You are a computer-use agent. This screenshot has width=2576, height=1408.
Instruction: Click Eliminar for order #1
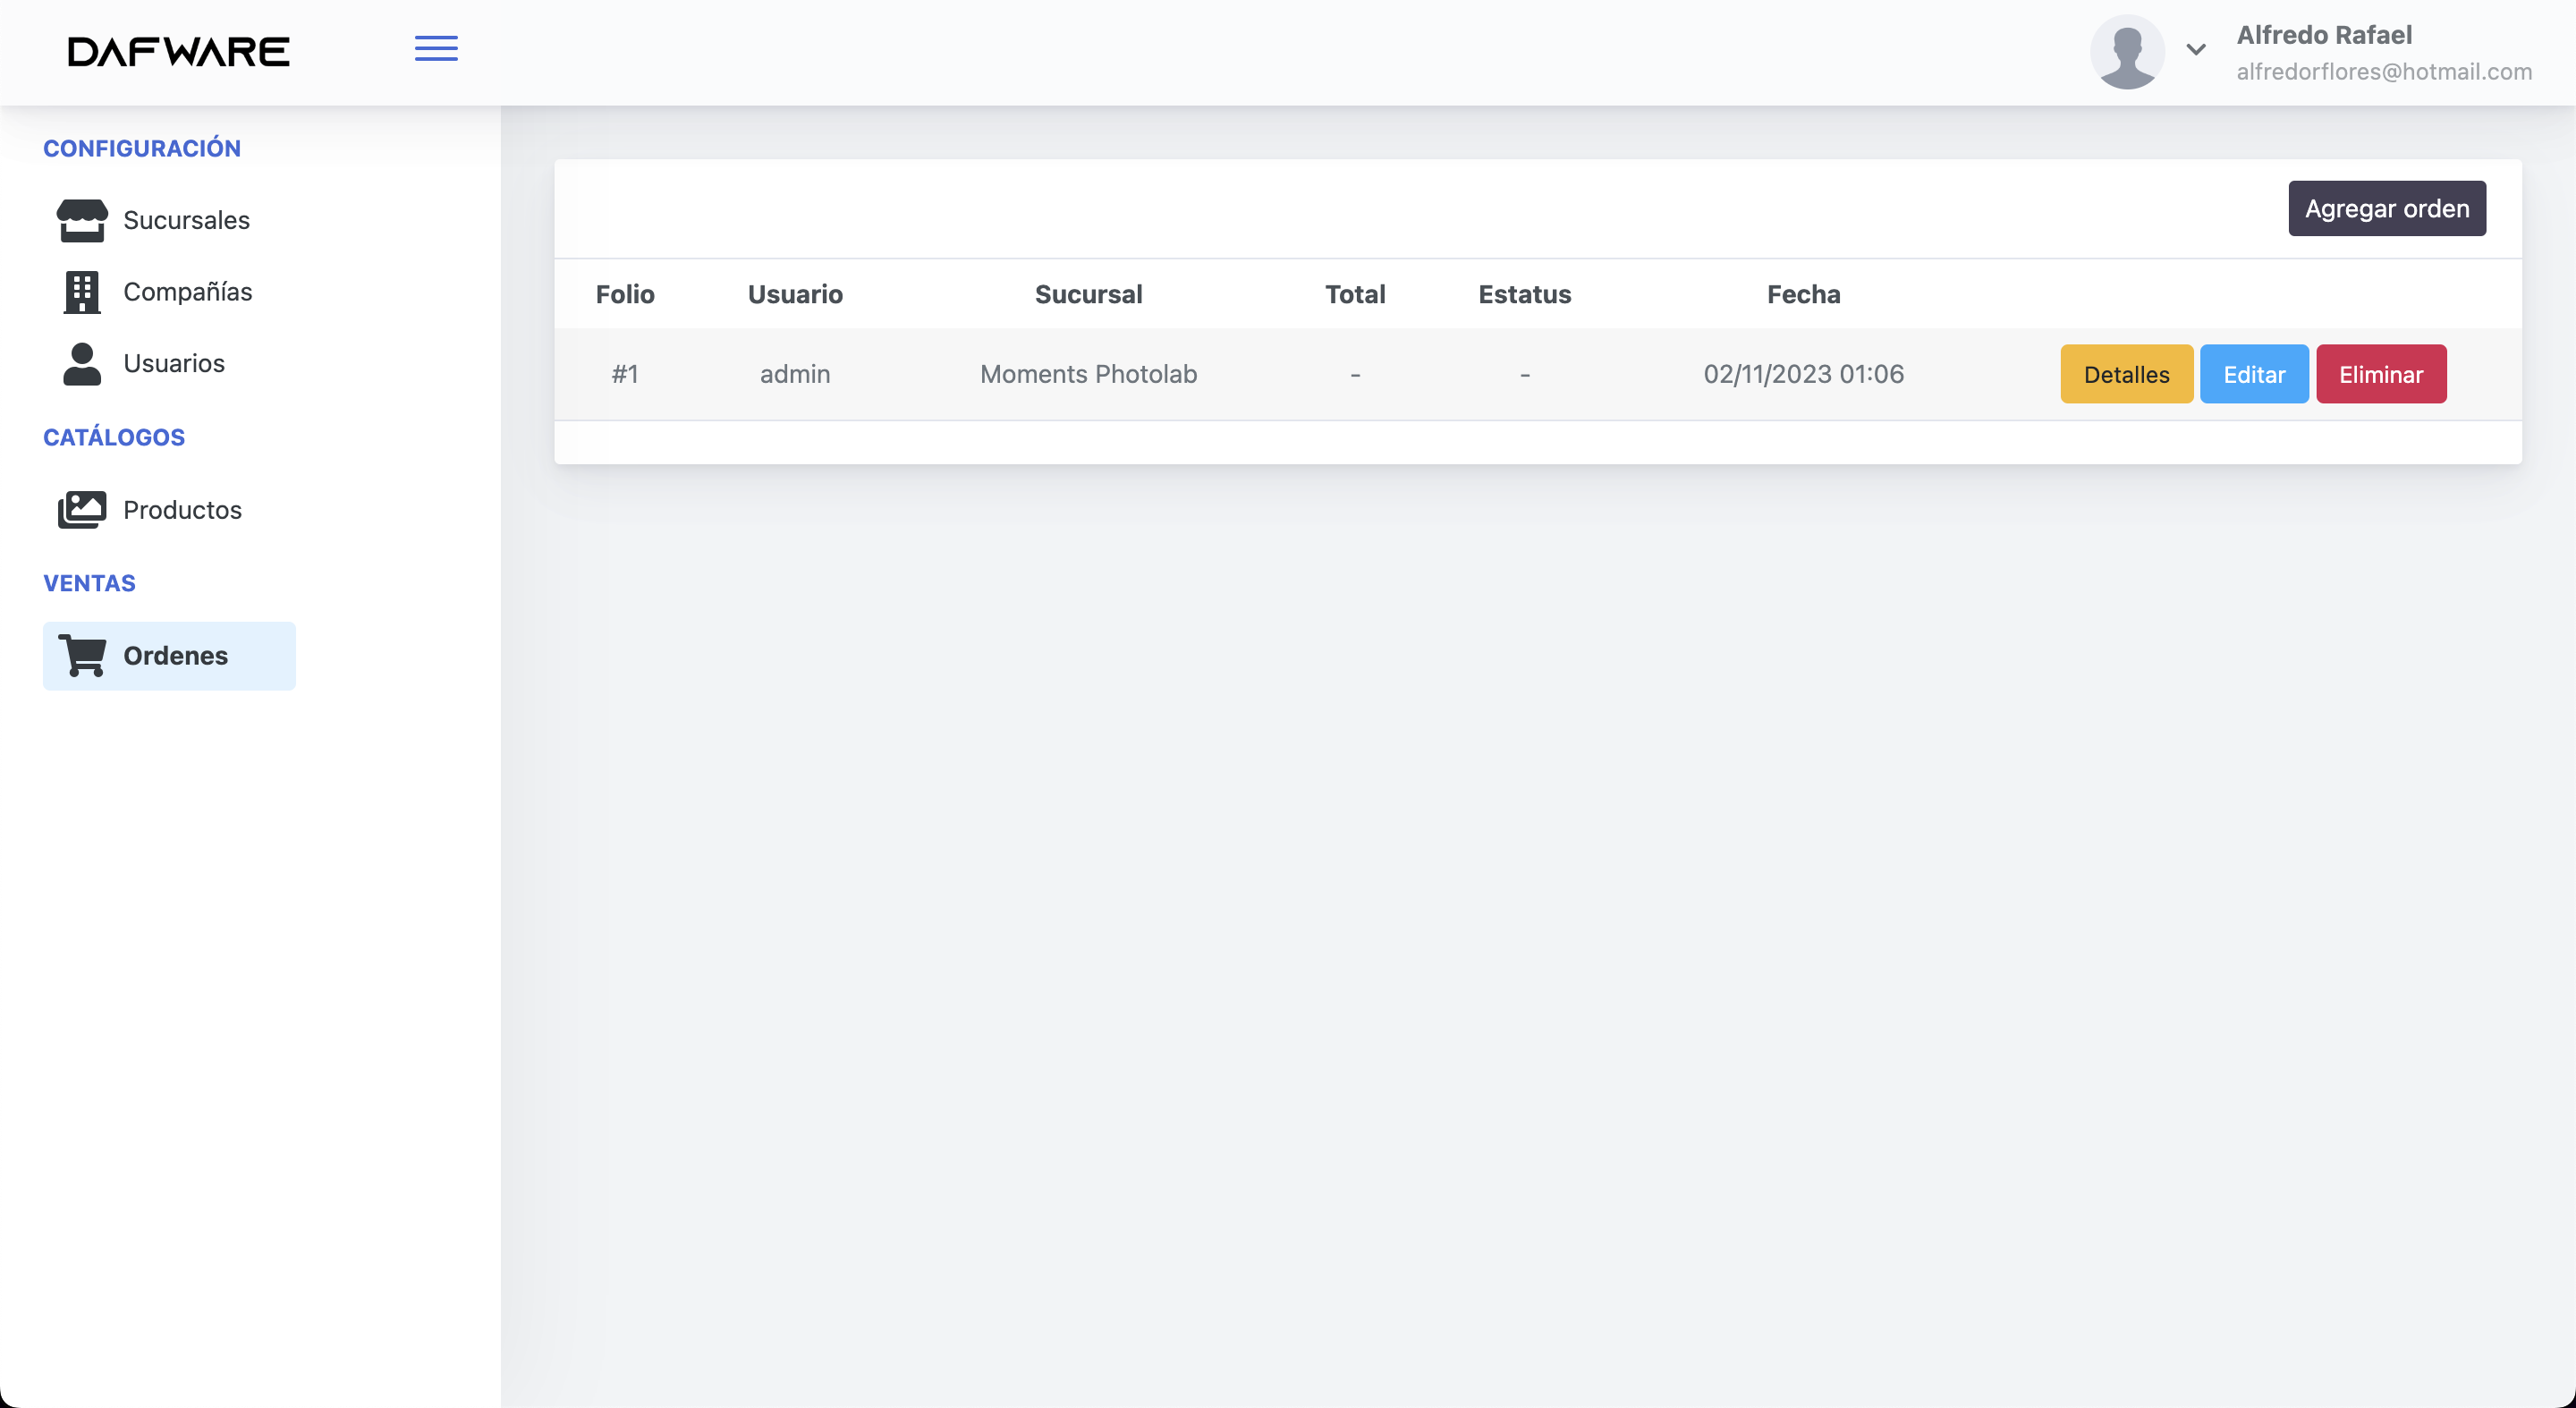click(x=2380, y=375)
